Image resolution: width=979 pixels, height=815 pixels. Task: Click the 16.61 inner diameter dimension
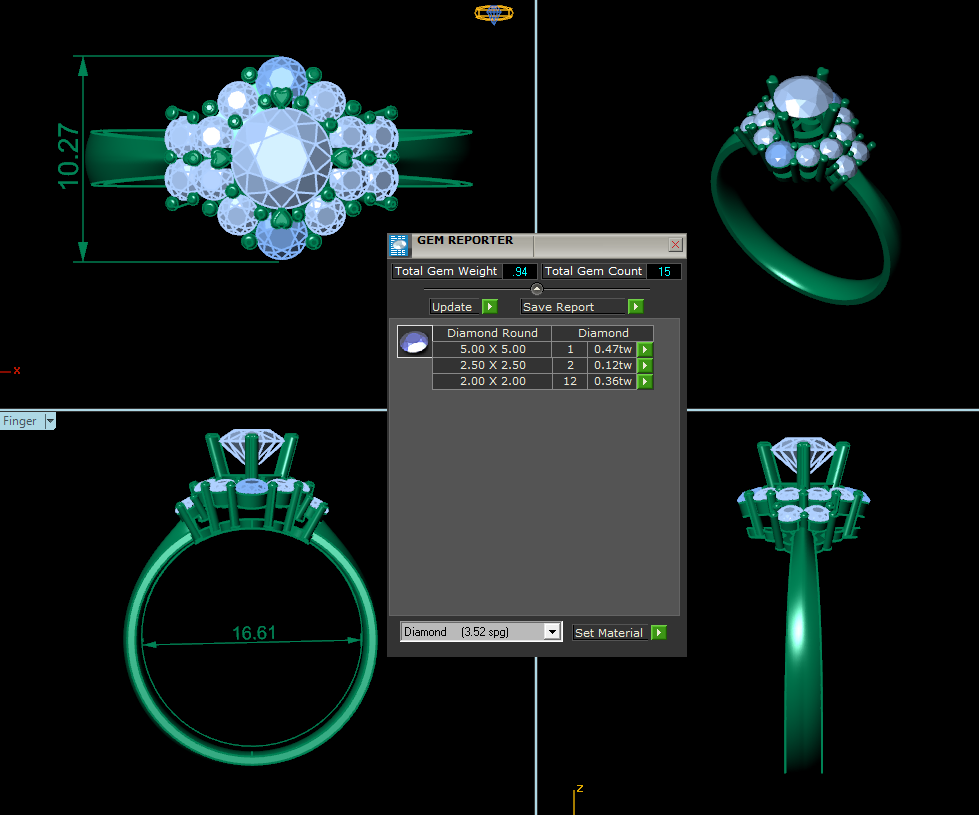[254, 633]
